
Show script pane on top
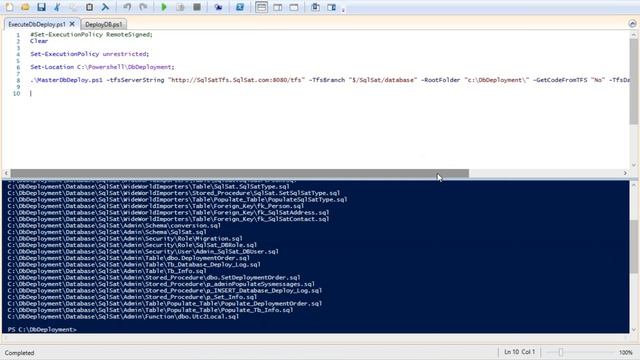[x=262, y=7]
